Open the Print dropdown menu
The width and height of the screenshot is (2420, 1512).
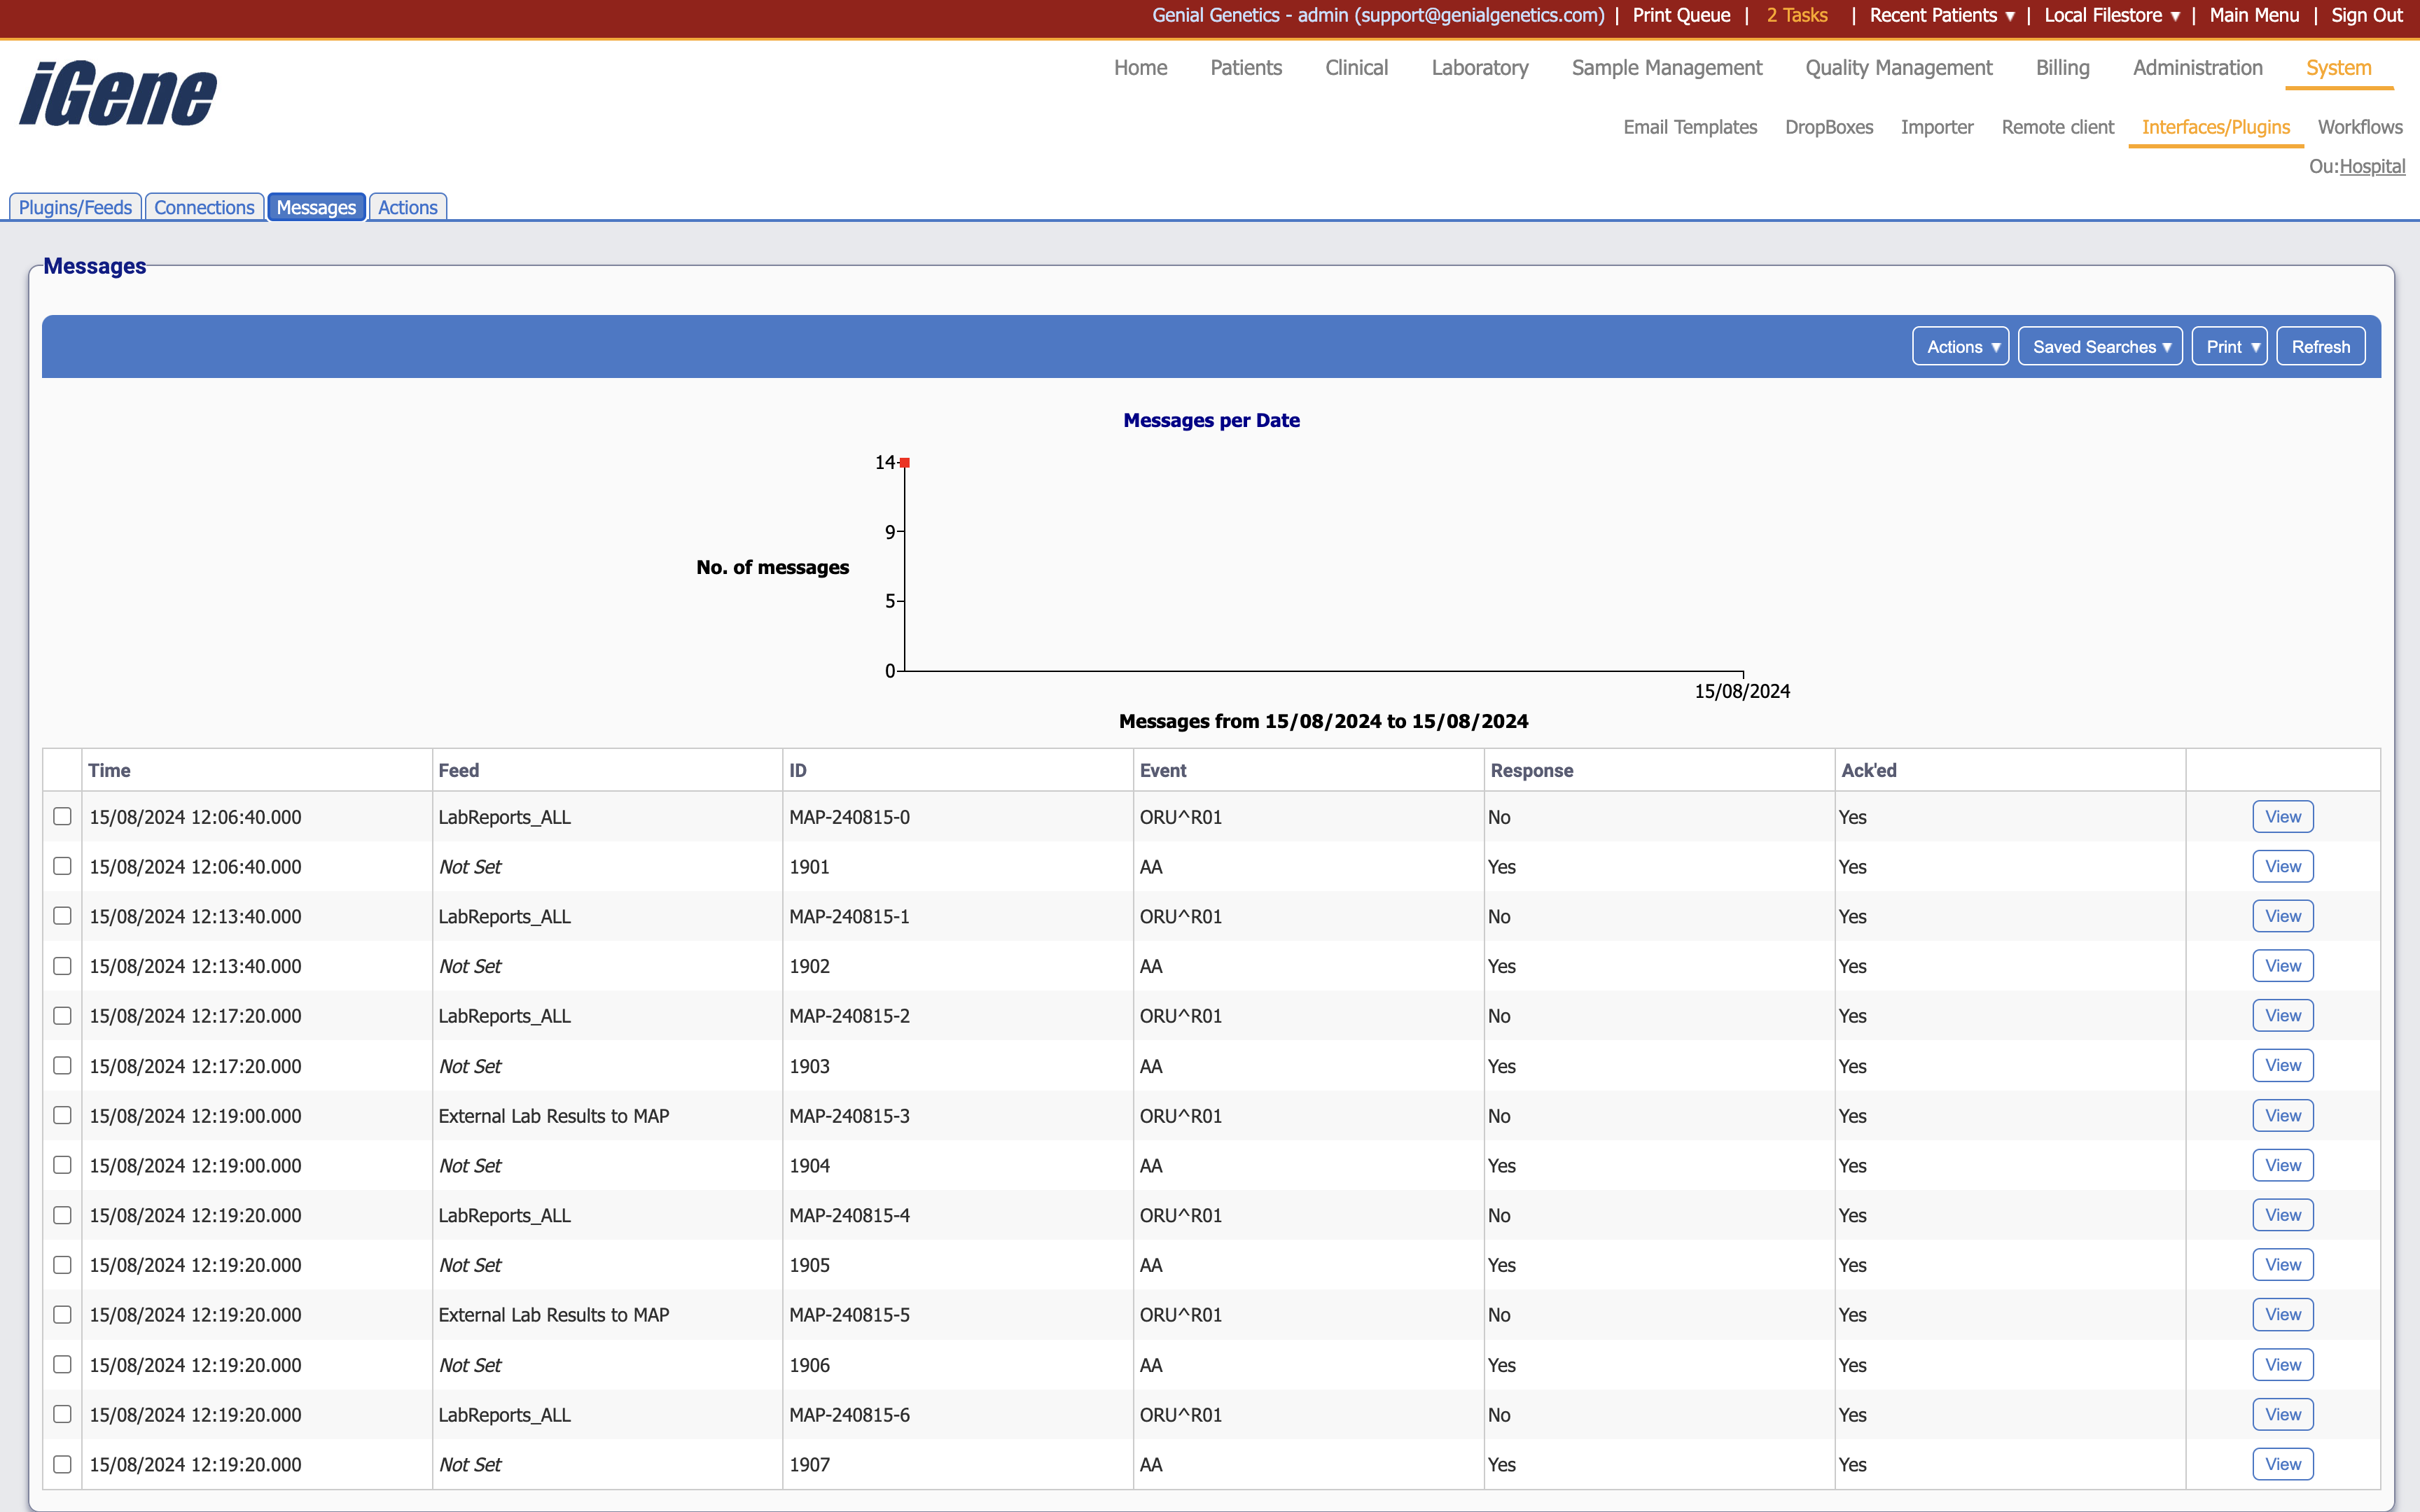click(x=2229, y=347)
